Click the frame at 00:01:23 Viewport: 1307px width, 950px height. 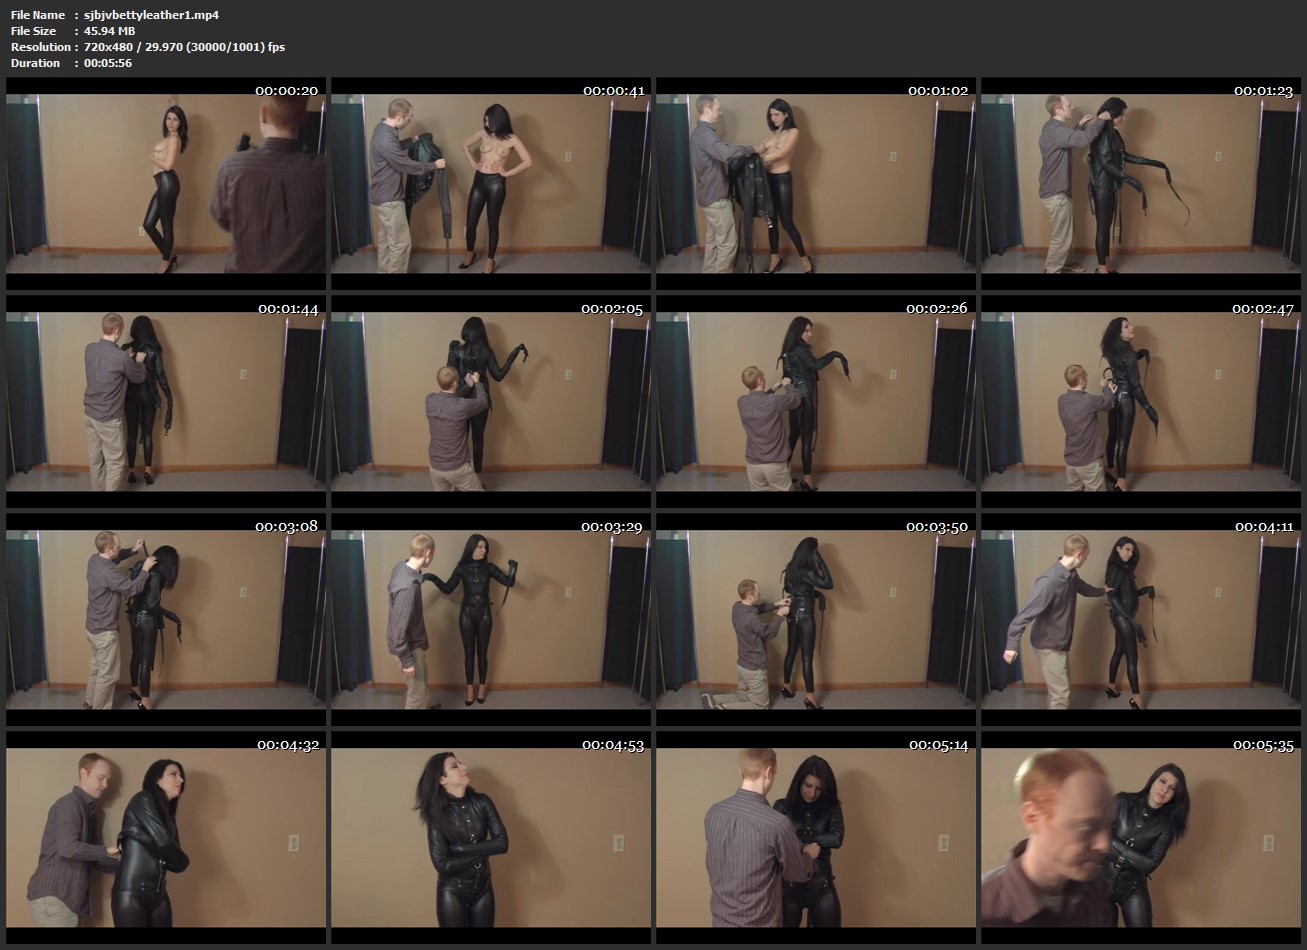1141,184
